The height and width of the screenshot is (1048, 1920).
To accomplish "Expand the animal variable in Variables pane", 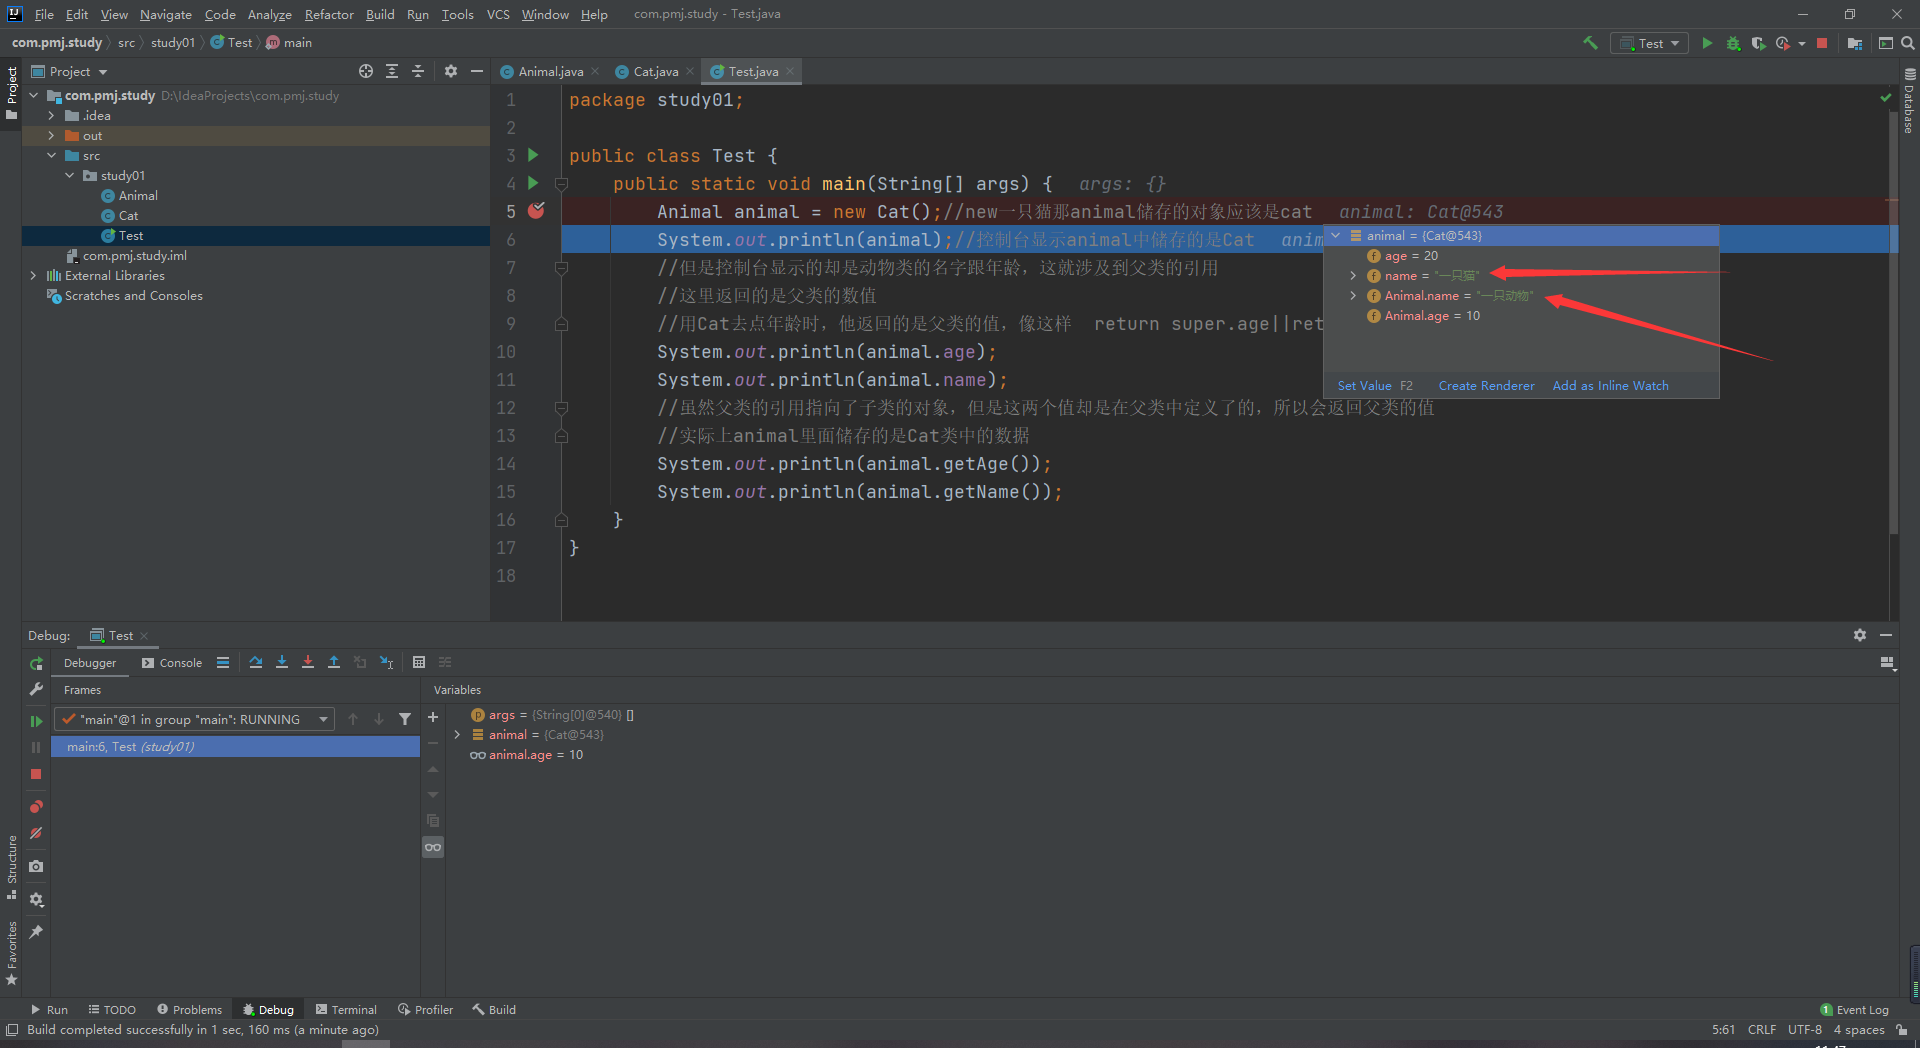I will coord(457,735).
